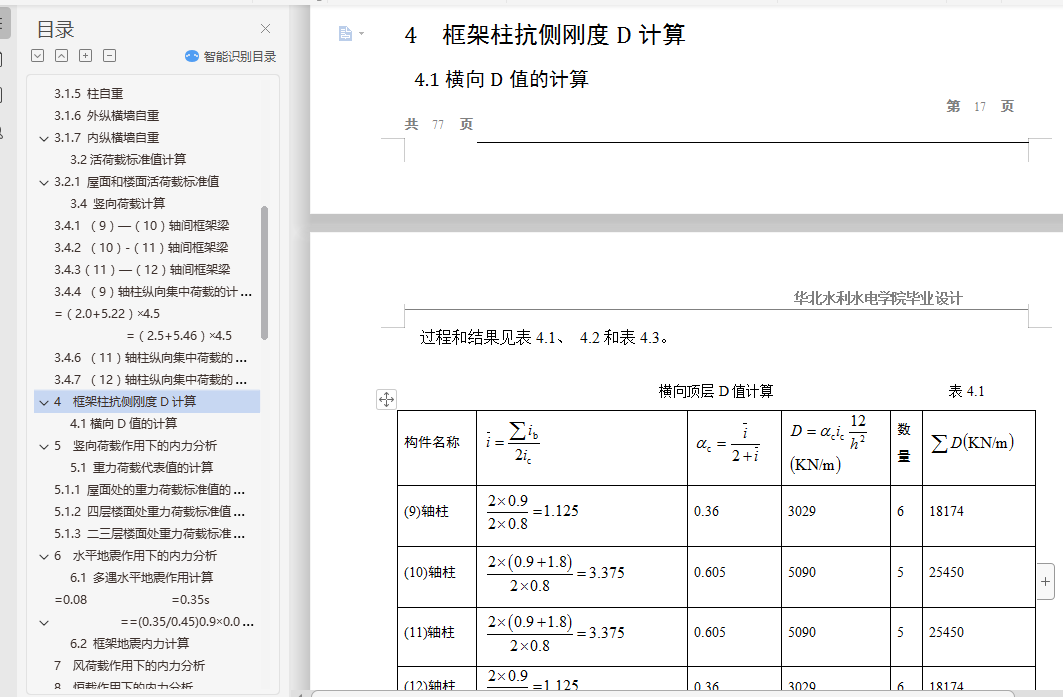Go to 7 风荷载作用下的内力分析

[x=129, y=665]
